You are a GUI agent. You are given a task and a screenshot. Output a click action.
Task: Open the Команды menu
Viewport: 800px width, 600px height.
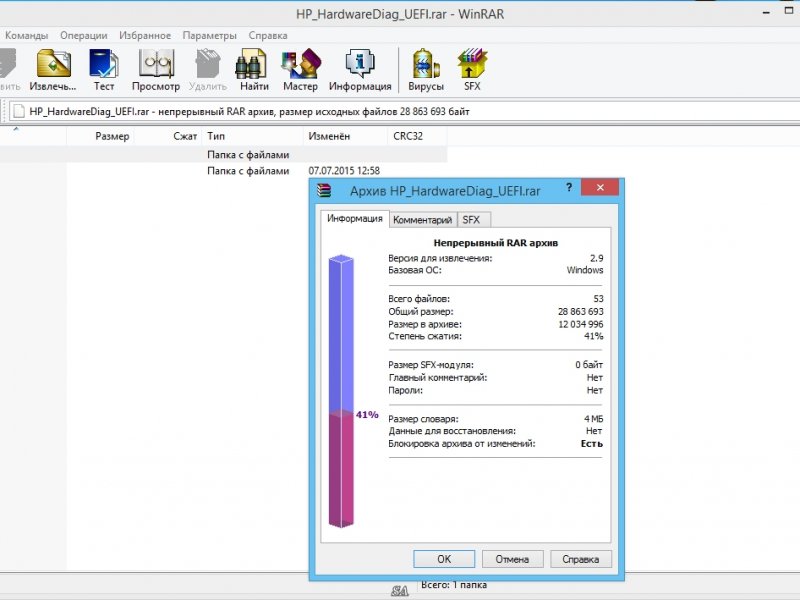coord(27,35)
